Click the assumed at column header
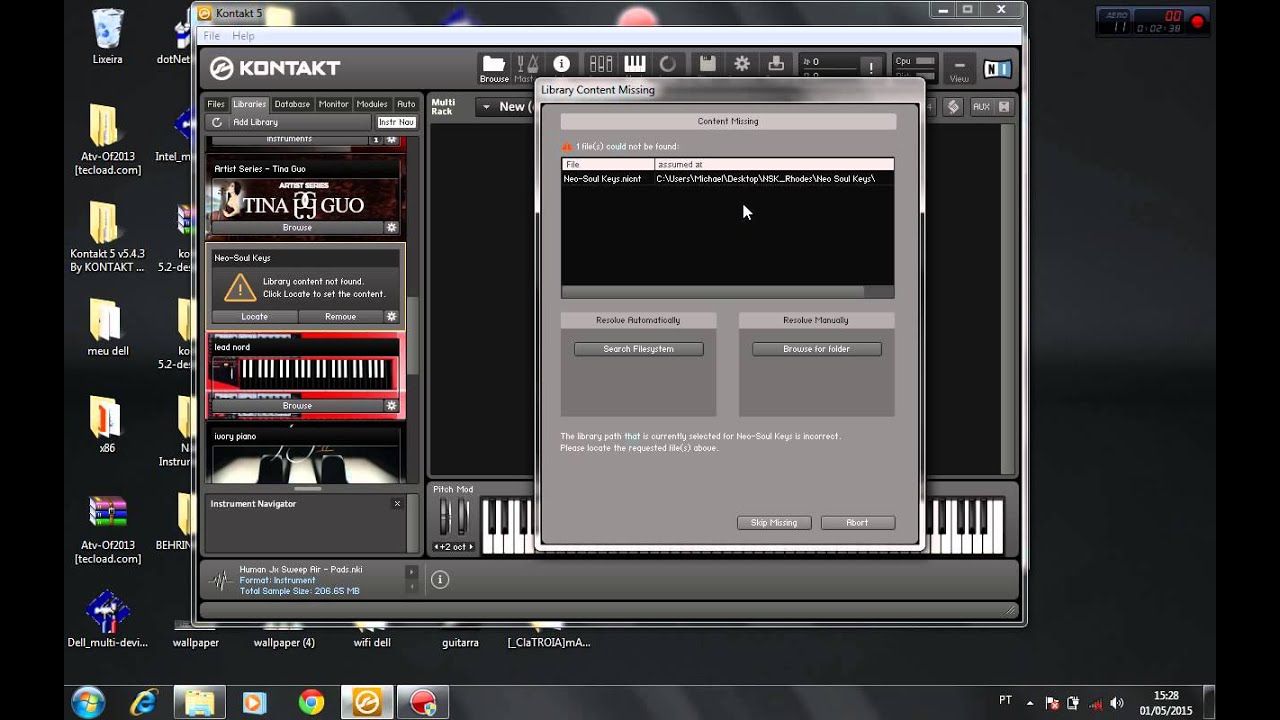The image size is (1280, 720). point(774,164)
